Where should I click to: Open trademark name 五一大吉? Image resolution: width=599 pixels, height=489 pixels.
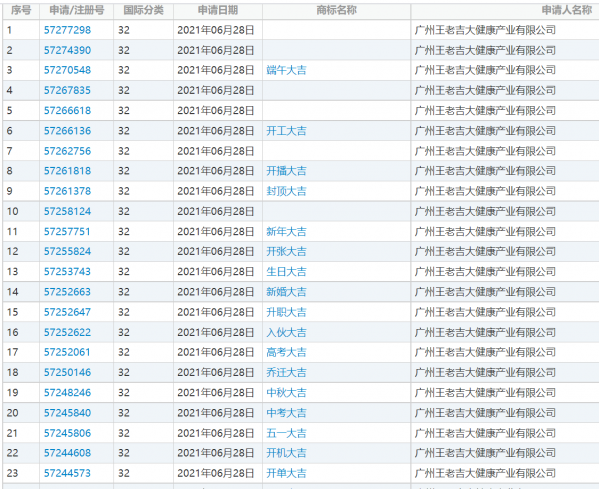[286, 434]
